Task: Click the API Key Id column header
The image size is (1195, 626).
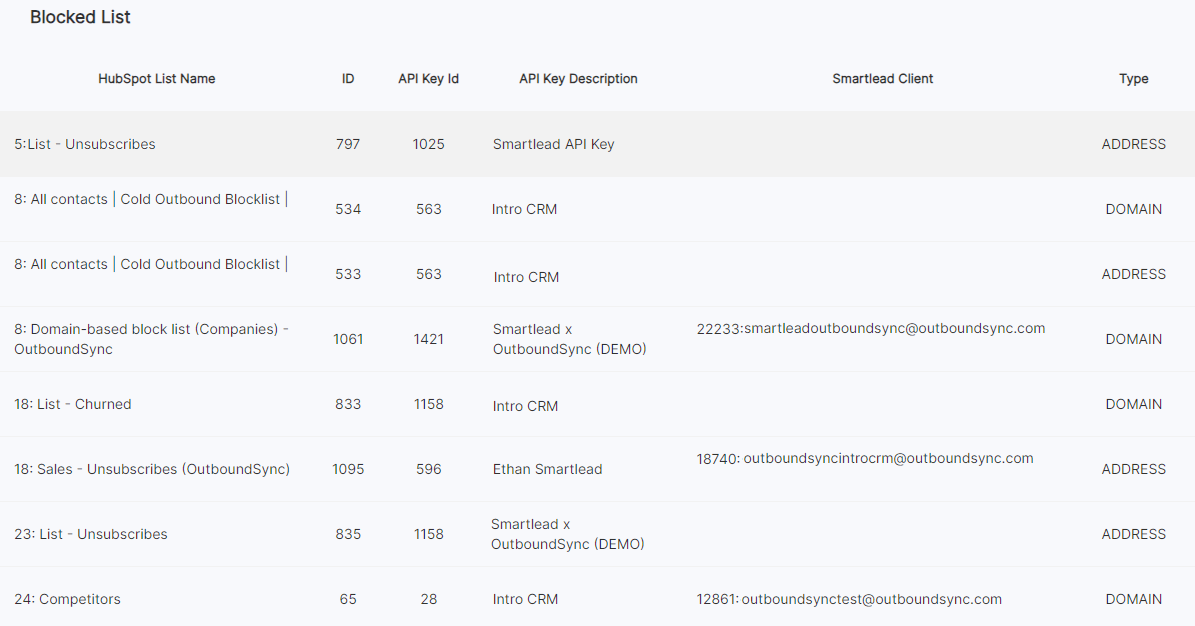Action: pyautogui.click(x=428, y=79)
